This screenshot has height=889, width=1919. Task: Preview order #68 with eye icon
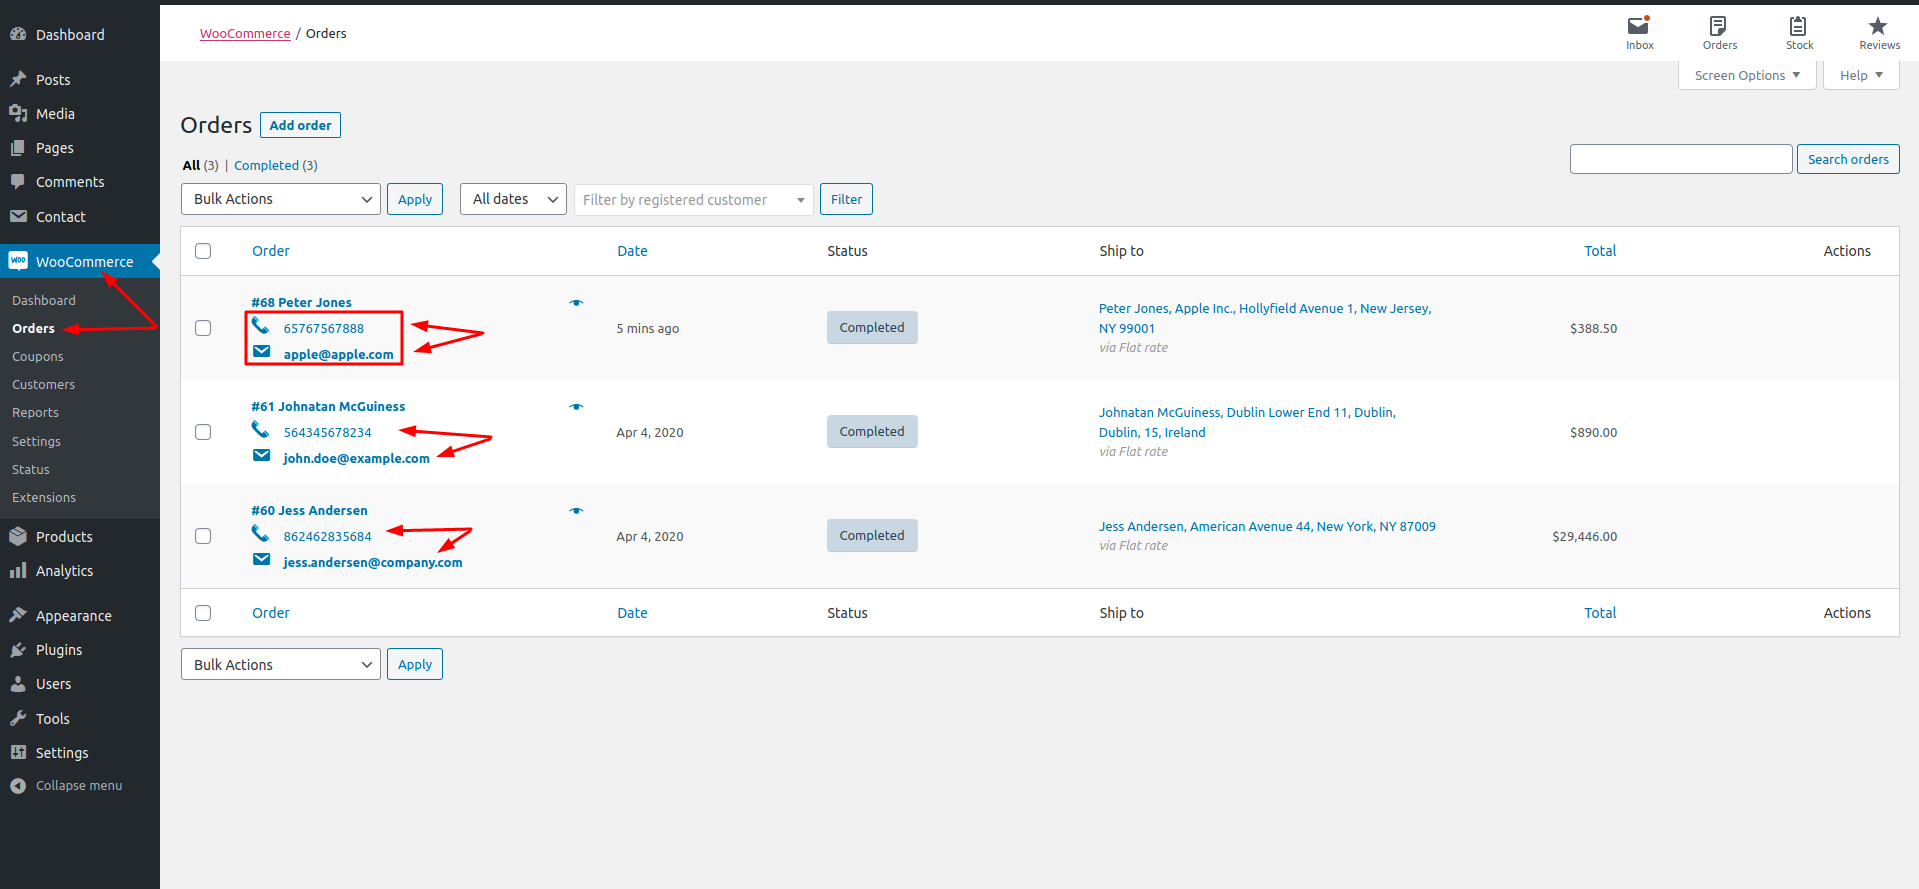coord(576,303)
